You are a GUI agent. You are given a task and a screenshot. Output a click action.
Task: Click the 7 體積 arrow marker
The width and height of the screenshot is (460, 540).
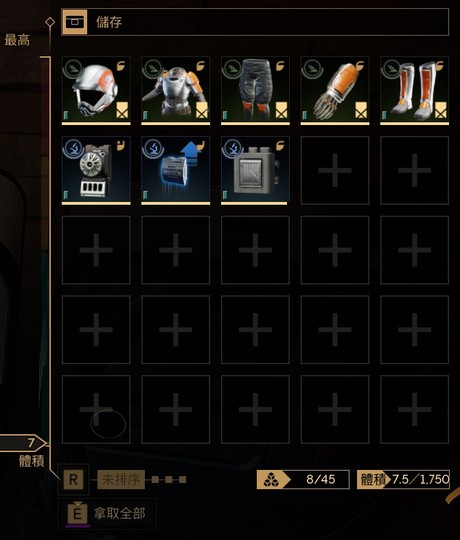[23, 443]
